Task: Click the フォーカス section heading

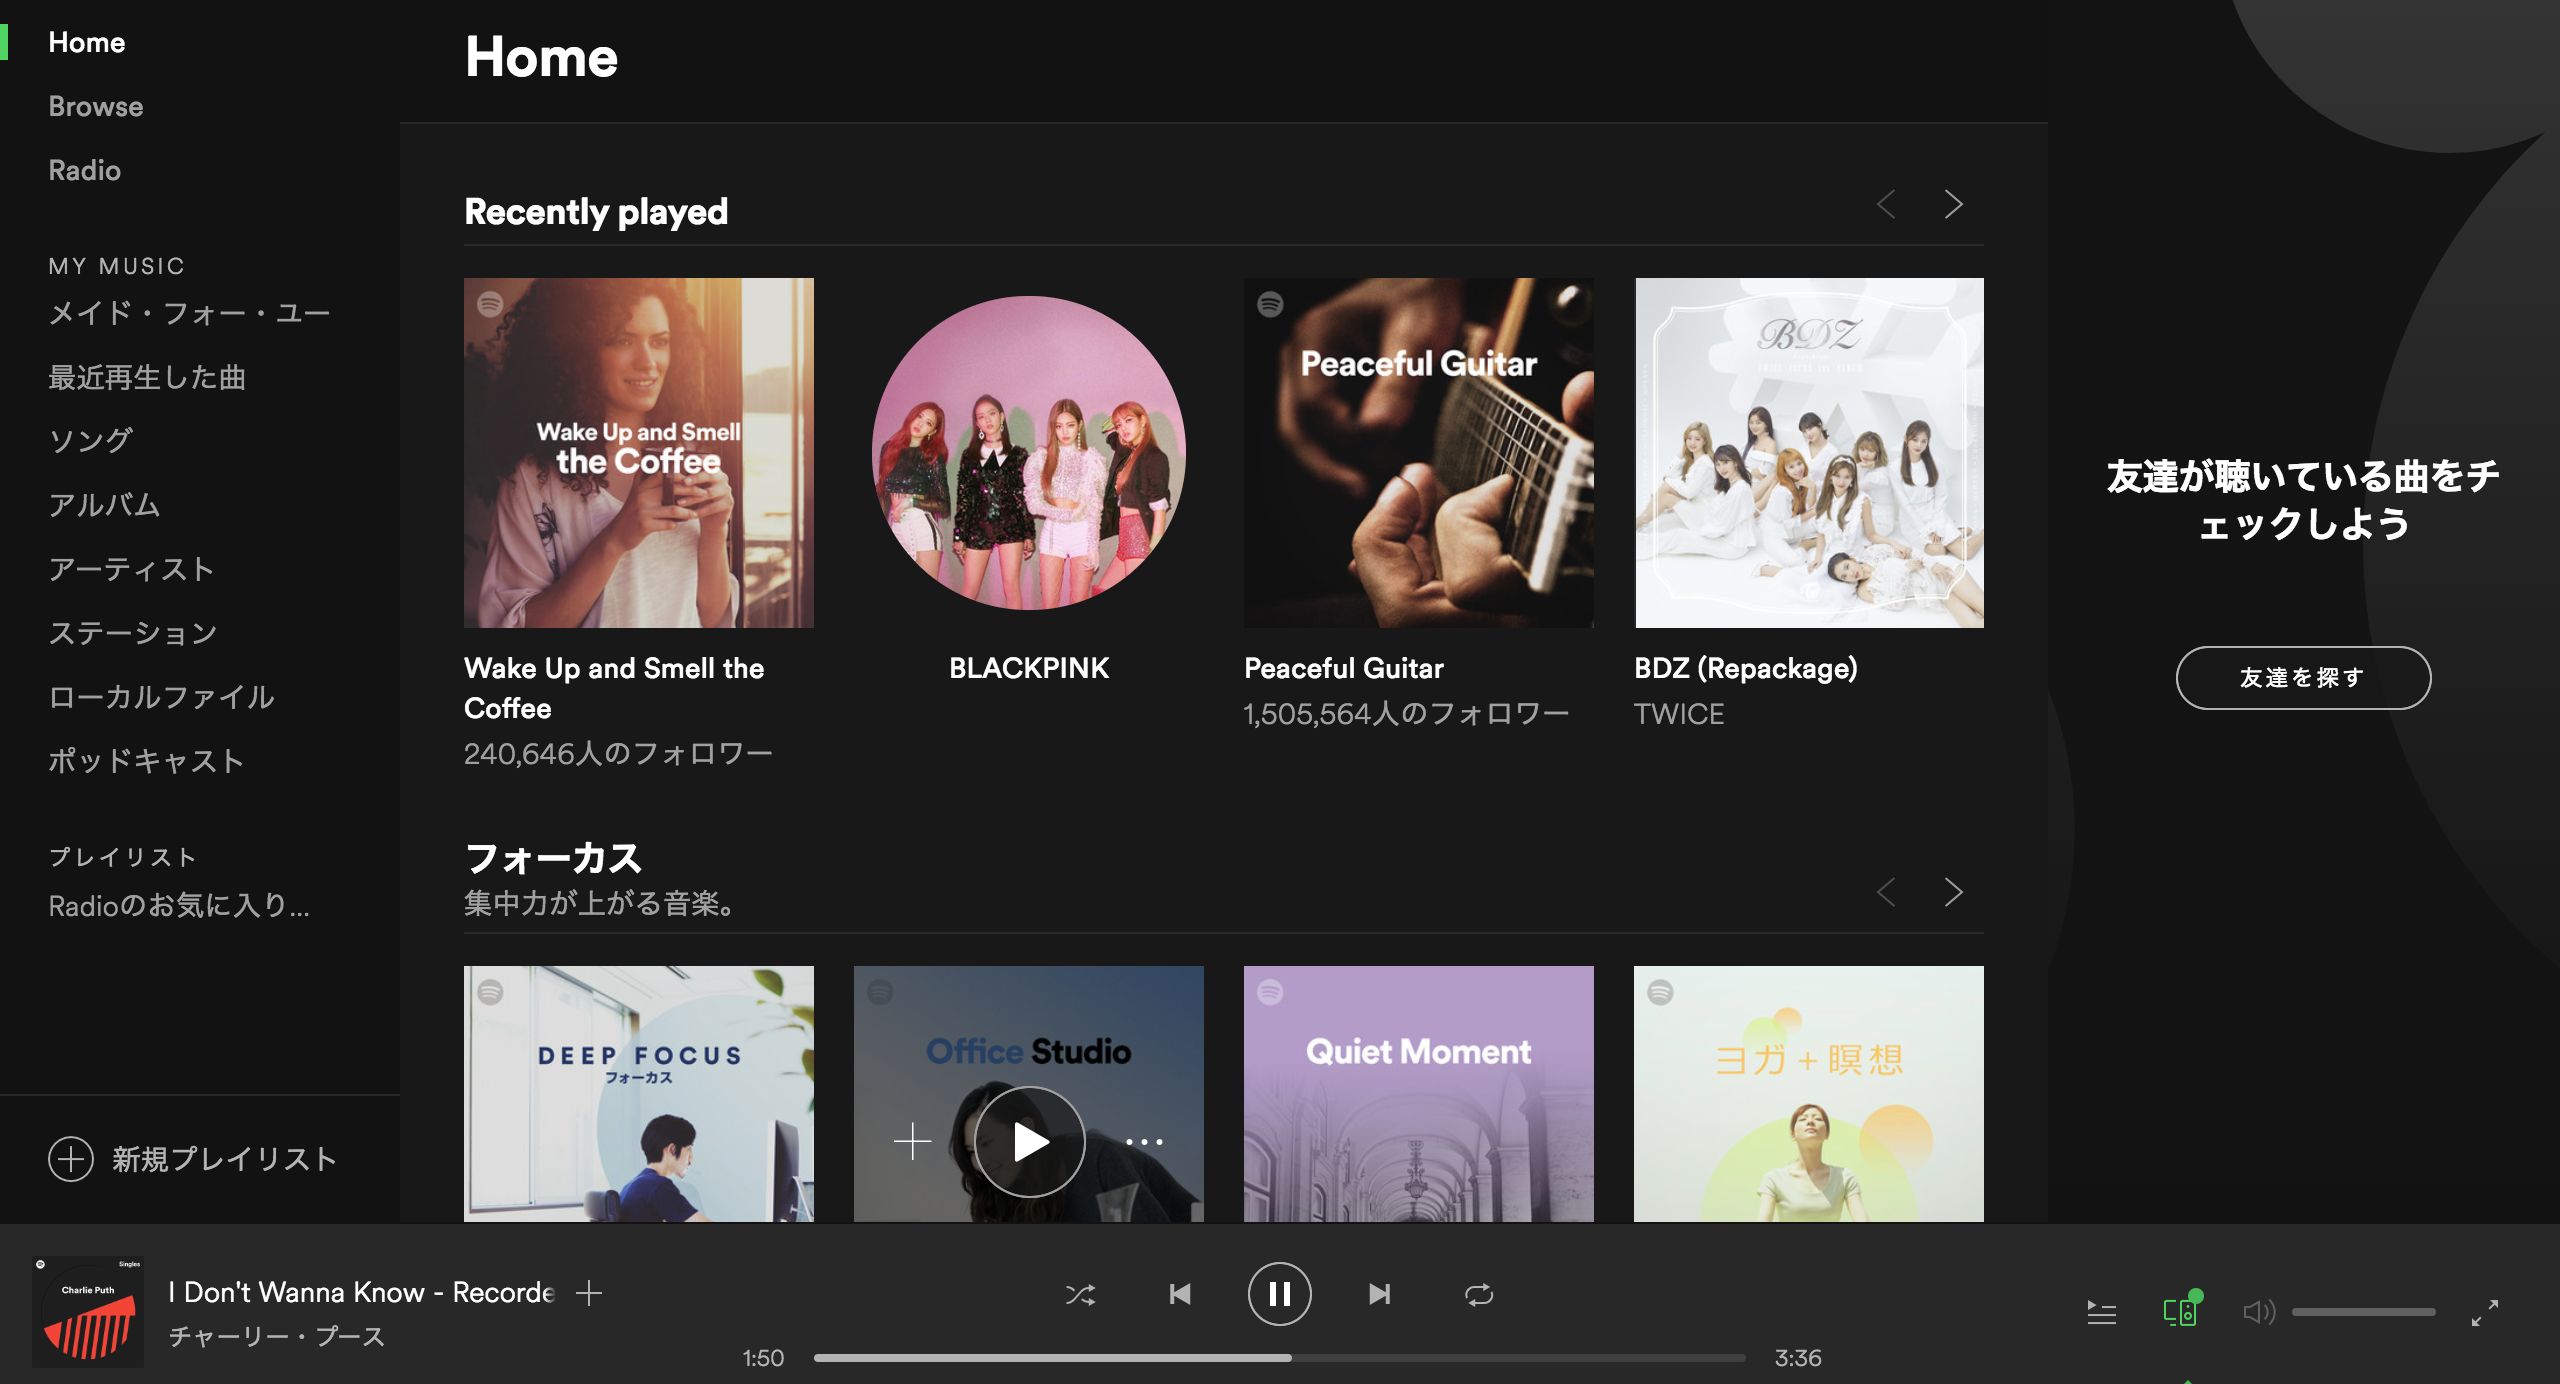Action: (x=553, y=858)
